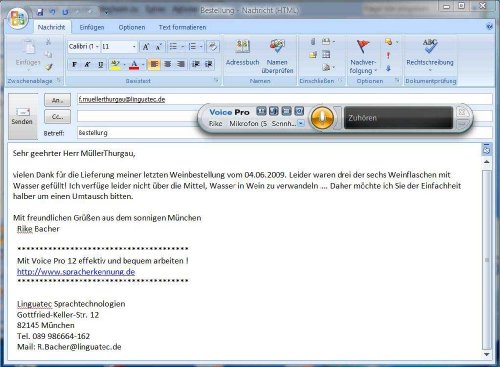This screenshot has height=367, width=500.
Task: Save message with floppy disk icon
Action: pyautogui.click(x=40, y=12)
